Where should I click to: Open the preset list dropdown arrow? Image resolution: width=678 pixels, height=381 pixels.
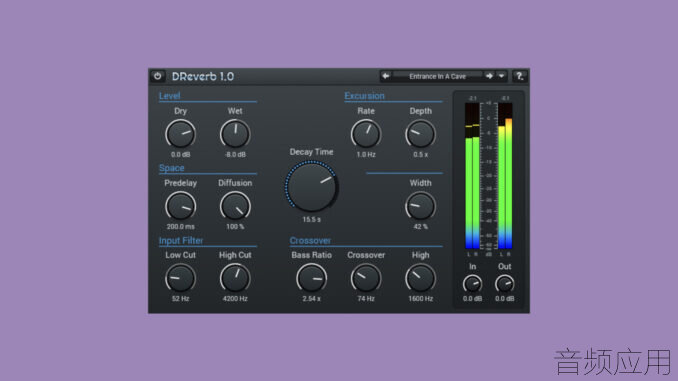pos(502,76)
